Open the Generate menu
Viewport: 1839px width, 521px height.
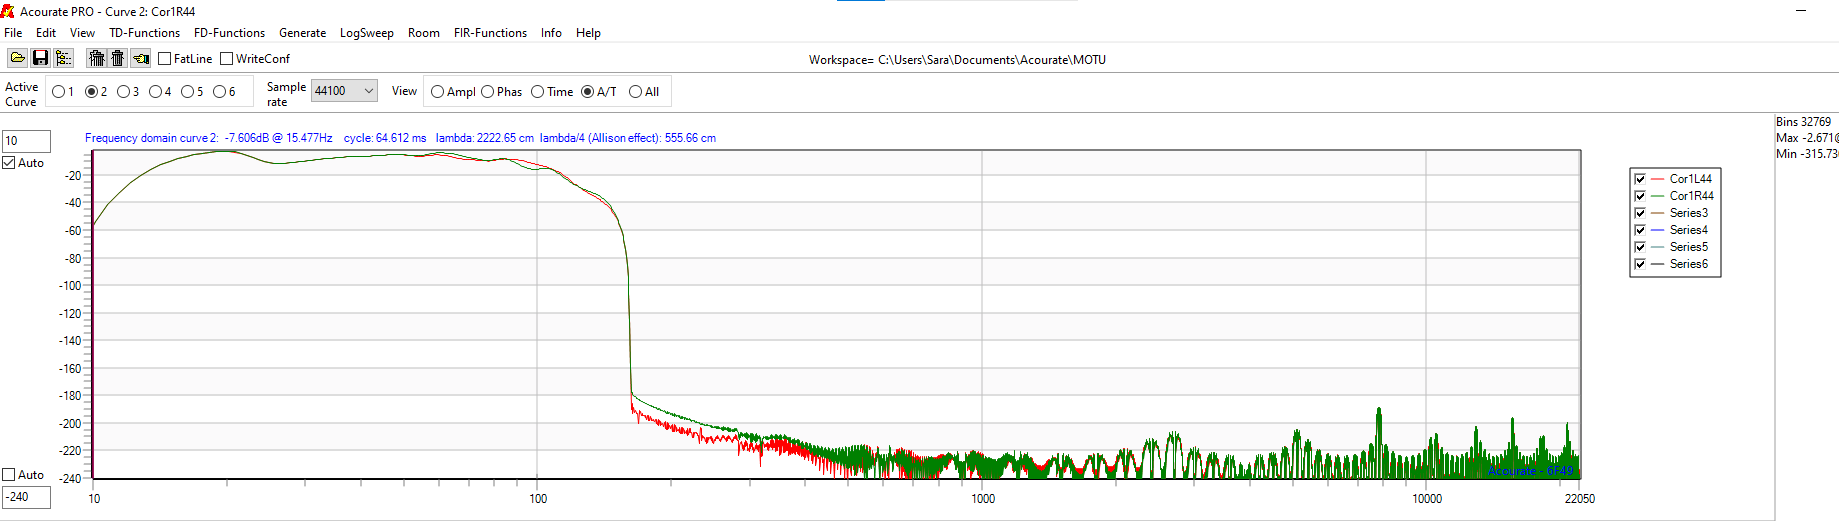click(x=302, y=33)
